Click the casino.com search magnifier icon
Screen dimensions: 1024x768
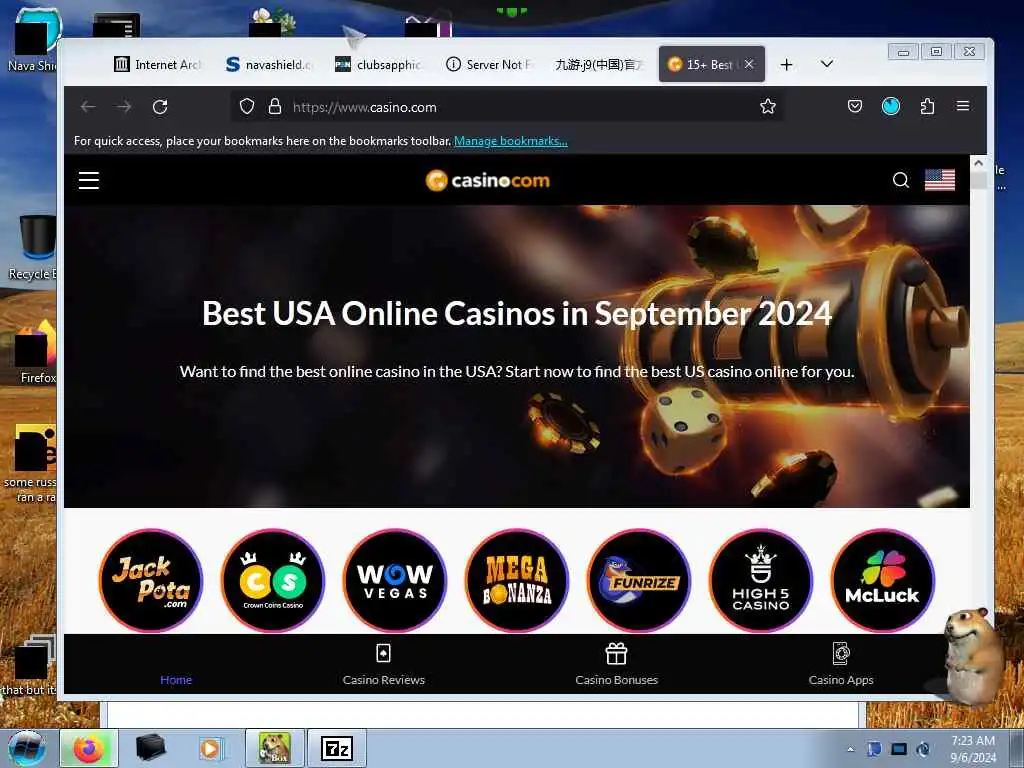tap(901, 180)
